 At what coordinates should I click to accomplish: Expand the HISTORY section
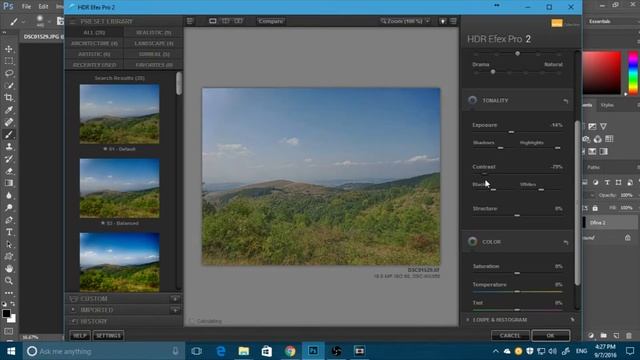pyautogui.click(x=93, y=321)
